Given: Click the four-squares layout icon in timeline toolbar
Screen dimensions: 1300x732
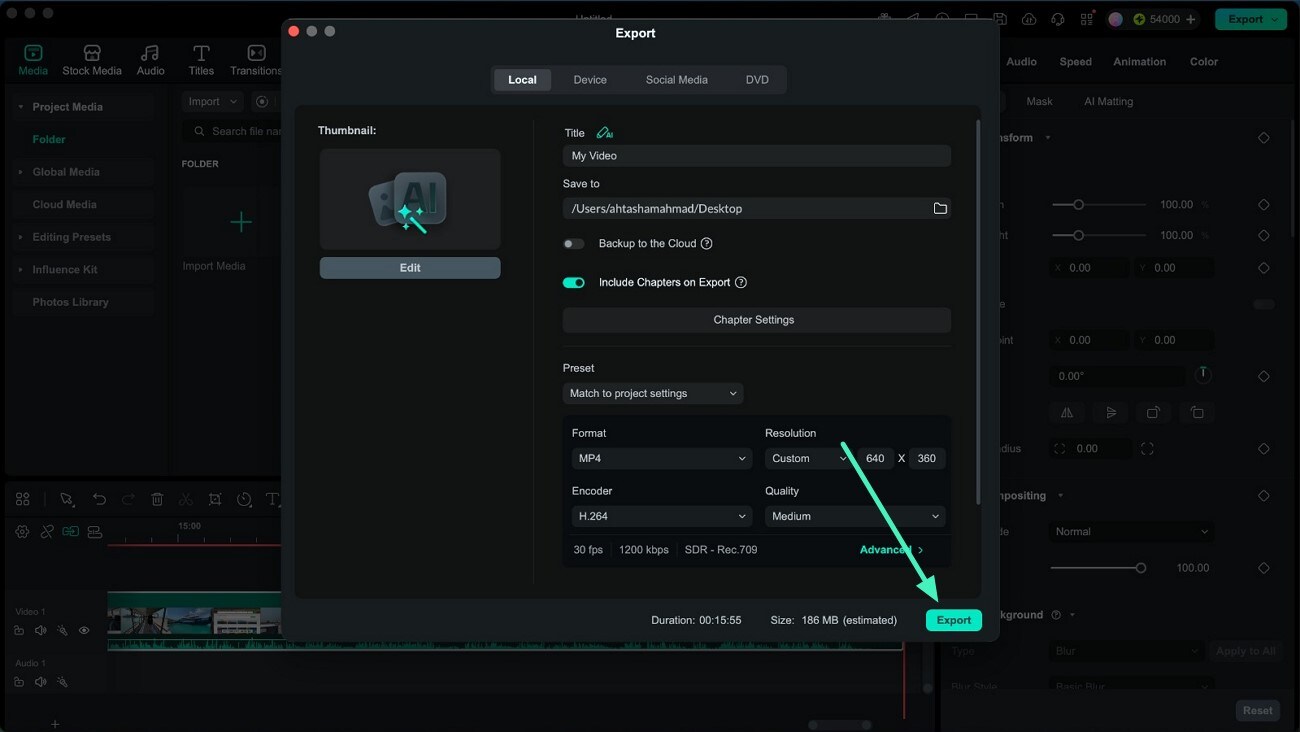Looking at the screenshot, I should 23,499.
